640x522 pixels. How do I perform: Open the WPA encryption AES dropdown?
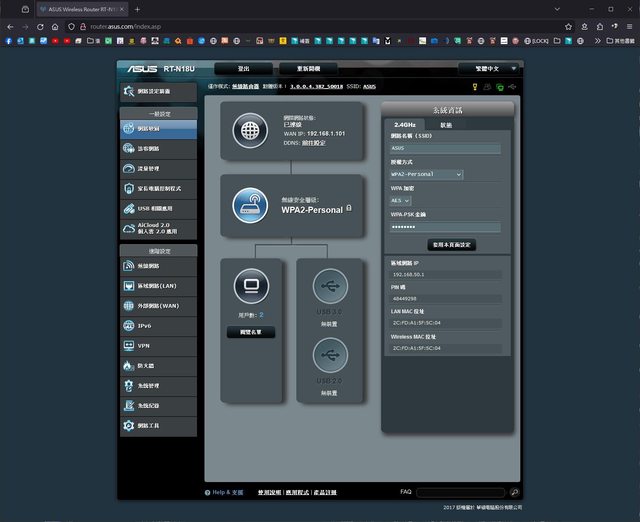pyautogui.click(x=400, y=200)
